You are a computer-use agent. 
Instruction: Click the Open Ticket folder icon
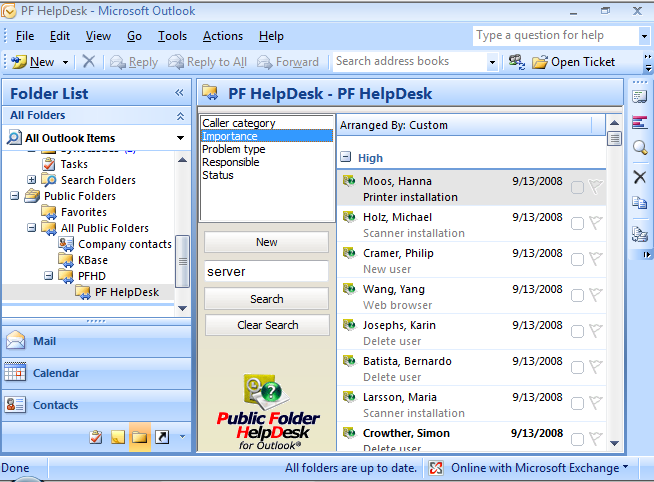539,62
